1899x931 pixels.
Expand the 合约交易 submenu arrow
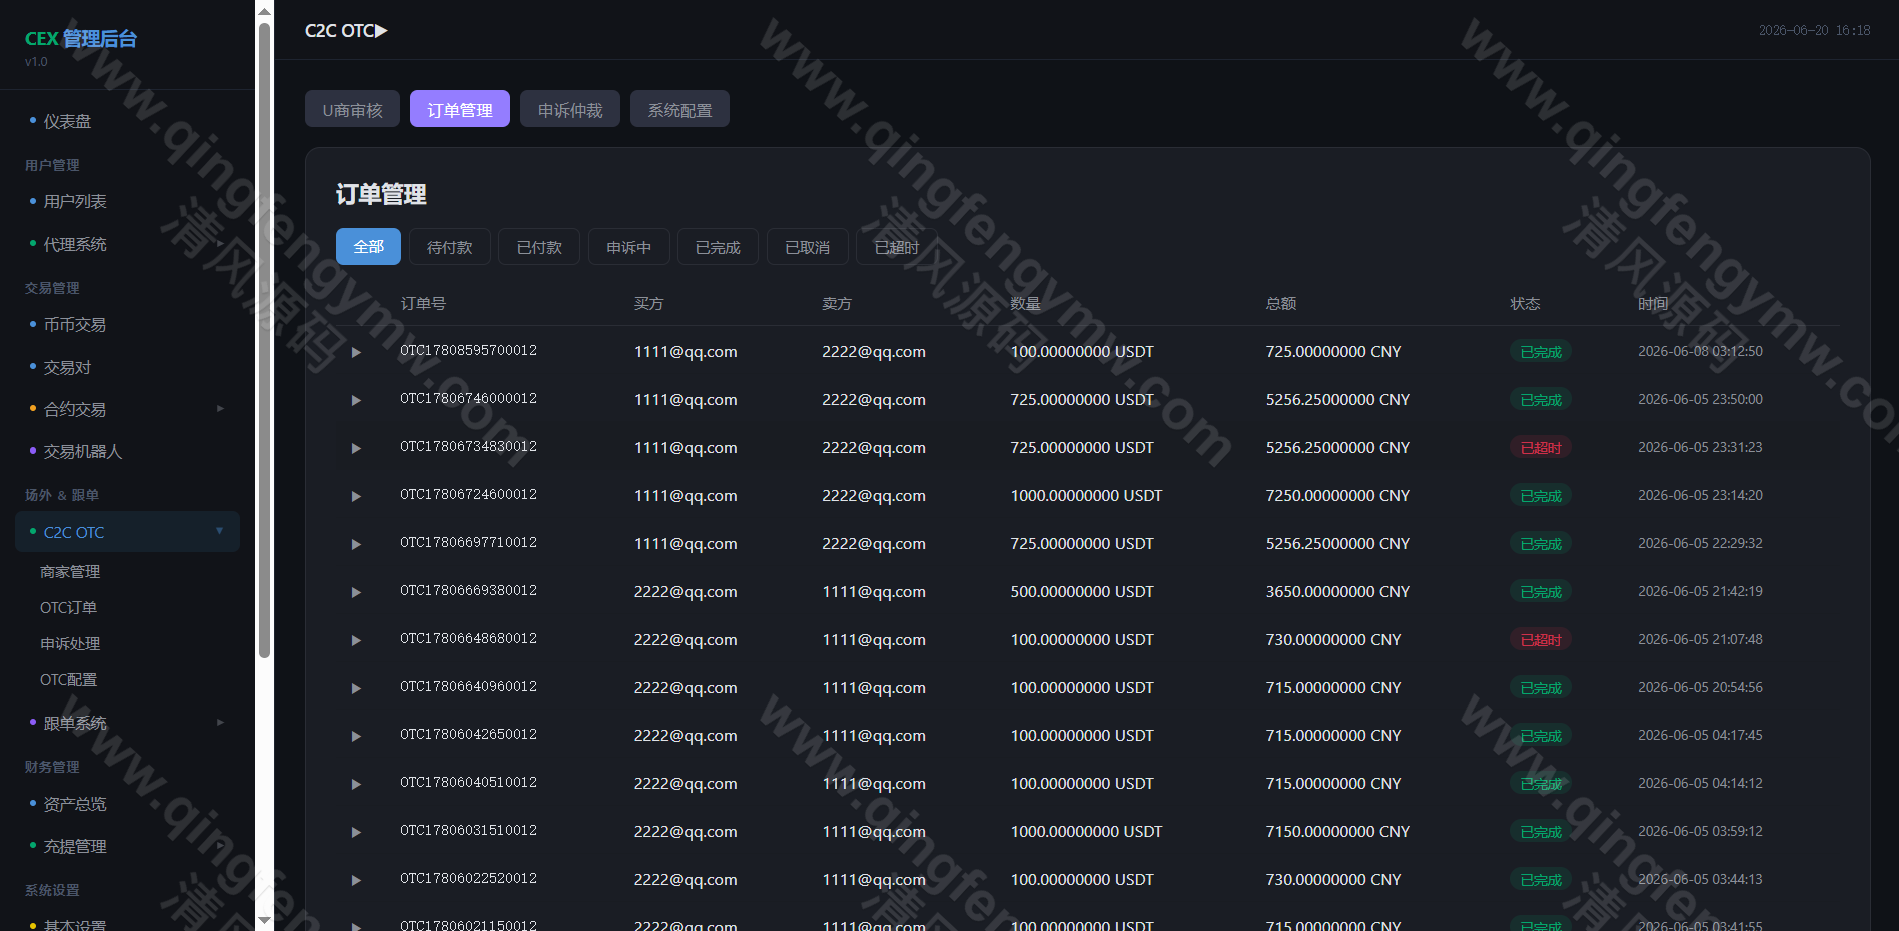(x=220, y=408)
